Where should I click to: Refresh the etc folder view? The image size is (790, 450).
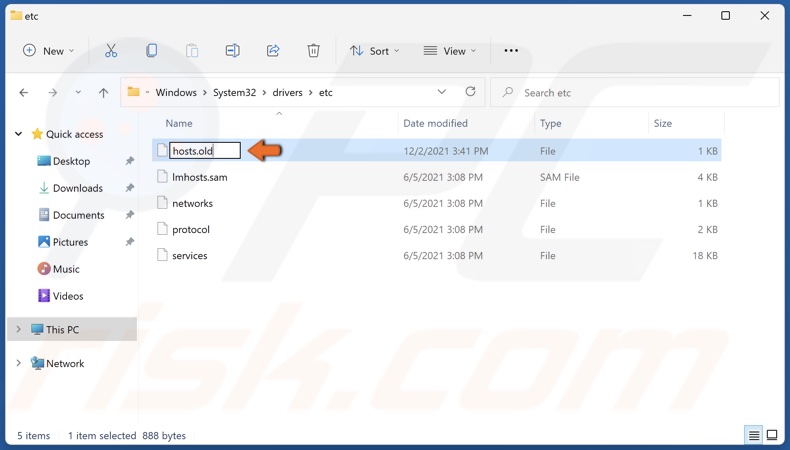470,92
